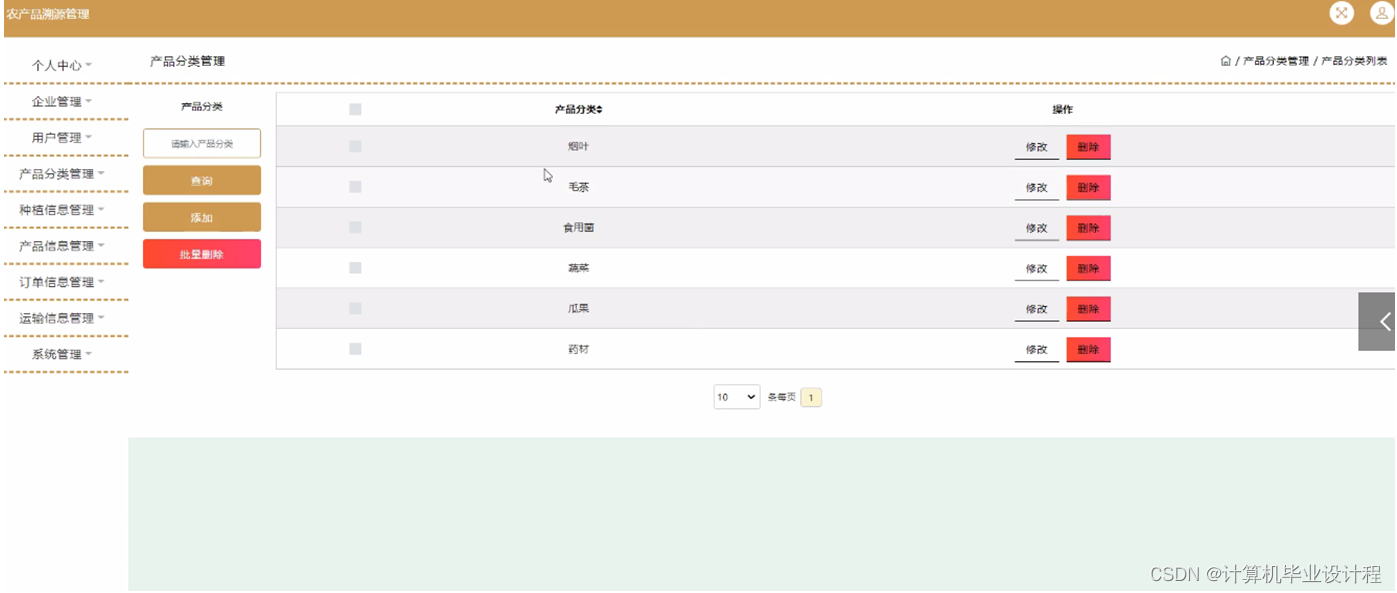Click 删除 for the 瓜果 row
This screenshot has height=593, width=1397.
[1088, 309]
